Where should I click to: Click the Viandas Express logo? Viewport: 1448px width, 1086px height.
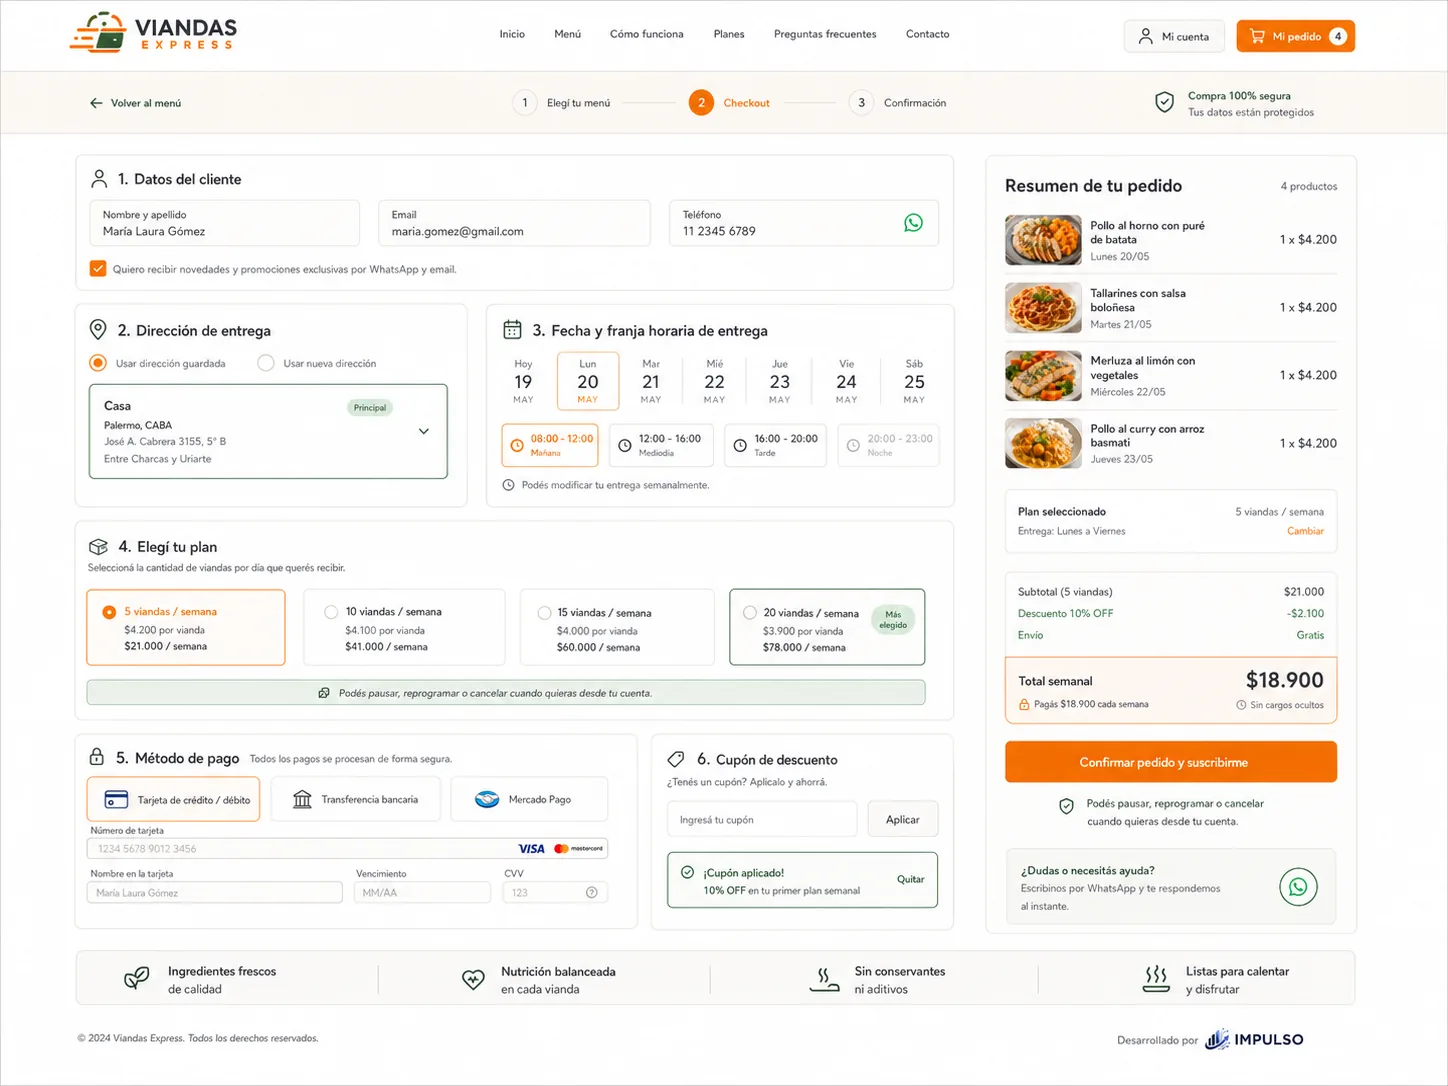pos(153,32)
